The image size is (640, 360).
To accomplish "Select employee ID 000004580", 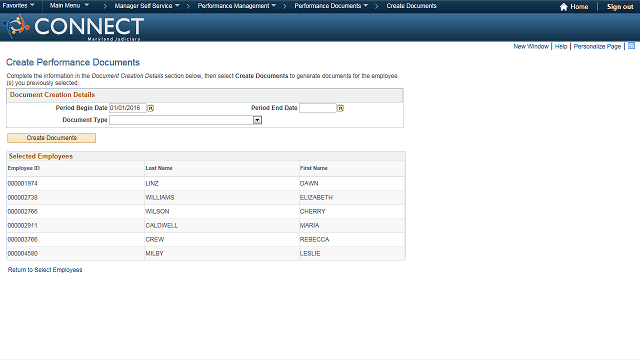I will (22, 253).
